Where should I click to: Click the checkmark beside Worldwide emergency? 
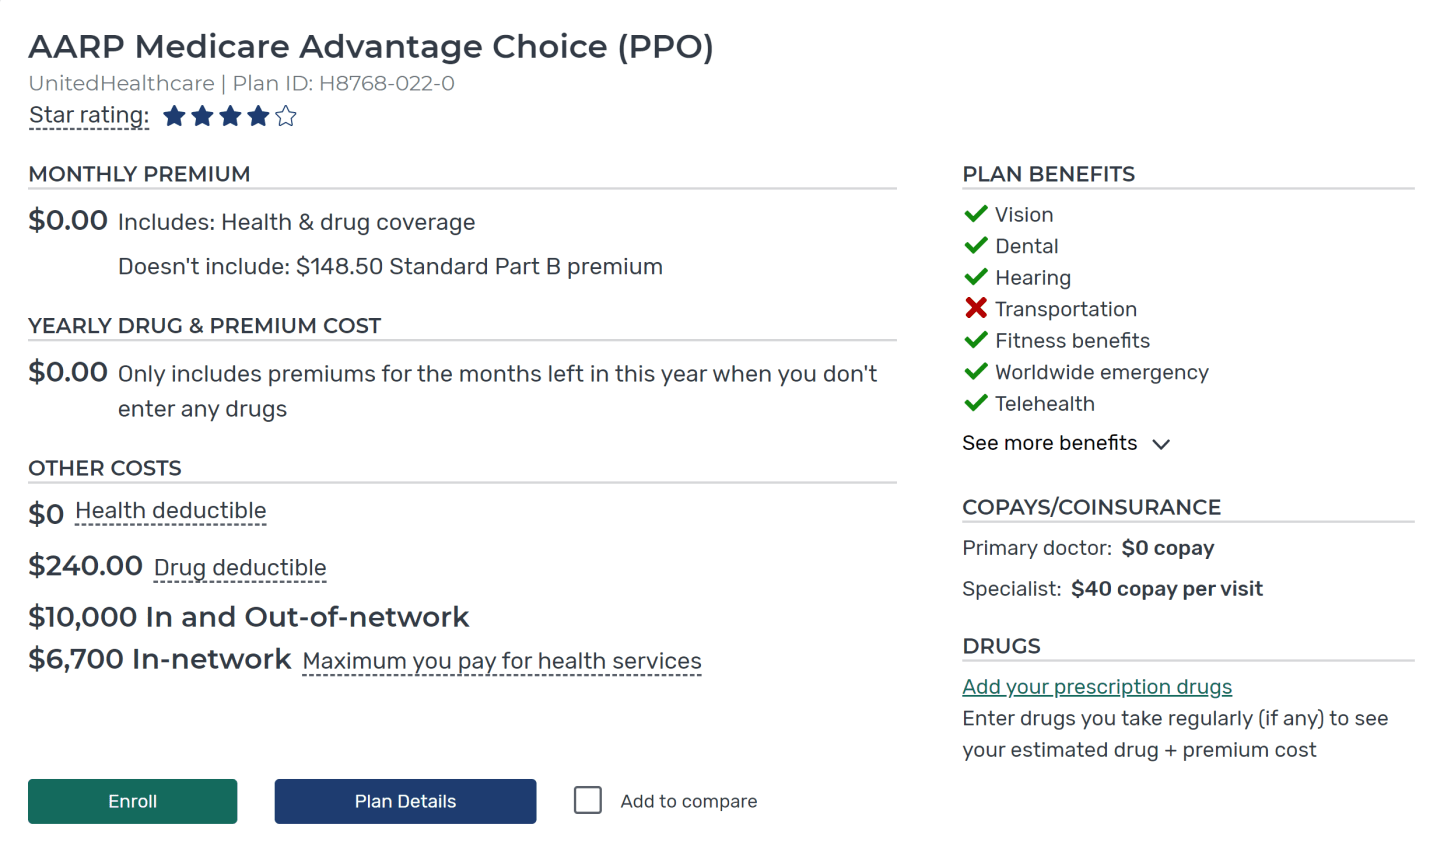[976, 371]
